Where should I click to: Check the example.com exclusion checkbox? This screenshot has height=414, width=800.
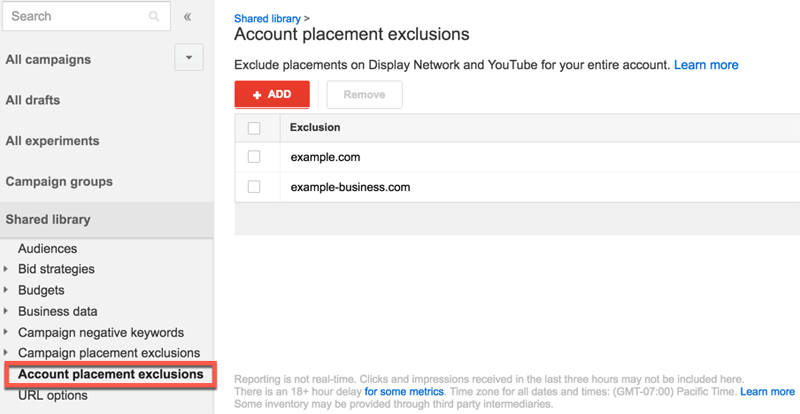click(x=254, y=157)
